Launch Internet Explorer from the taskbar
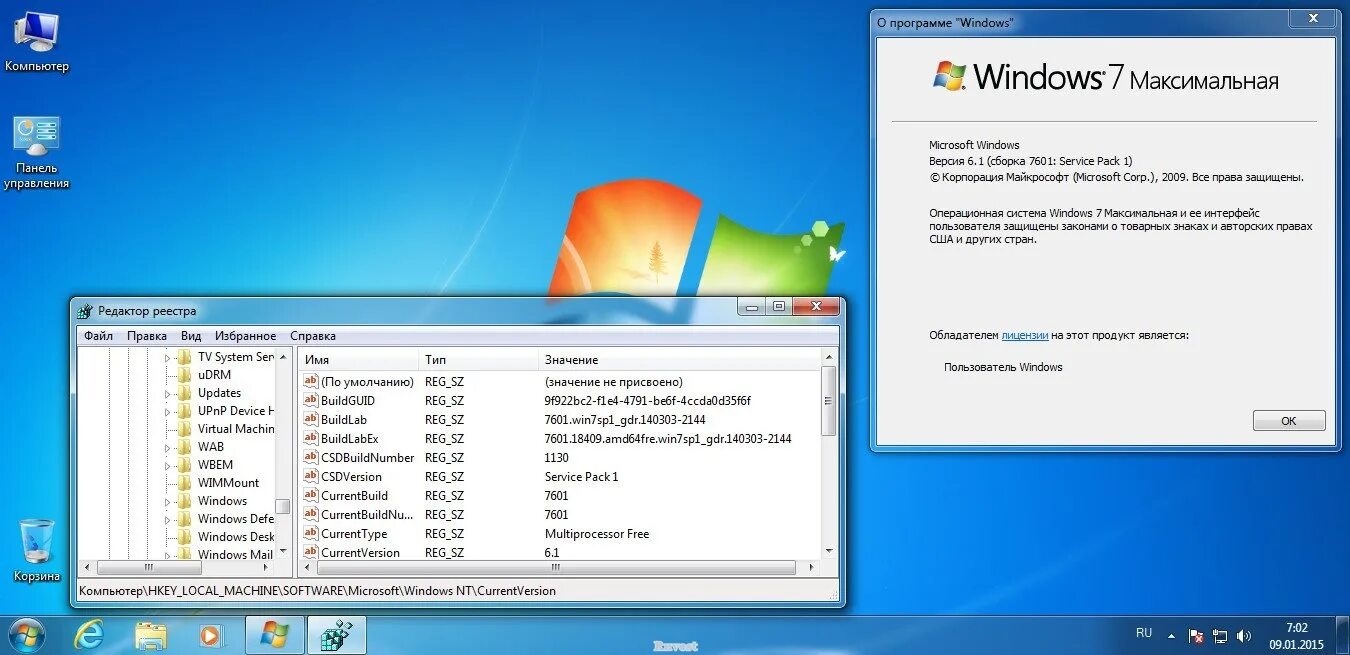The image size is (1350, 655). [89, 635]
